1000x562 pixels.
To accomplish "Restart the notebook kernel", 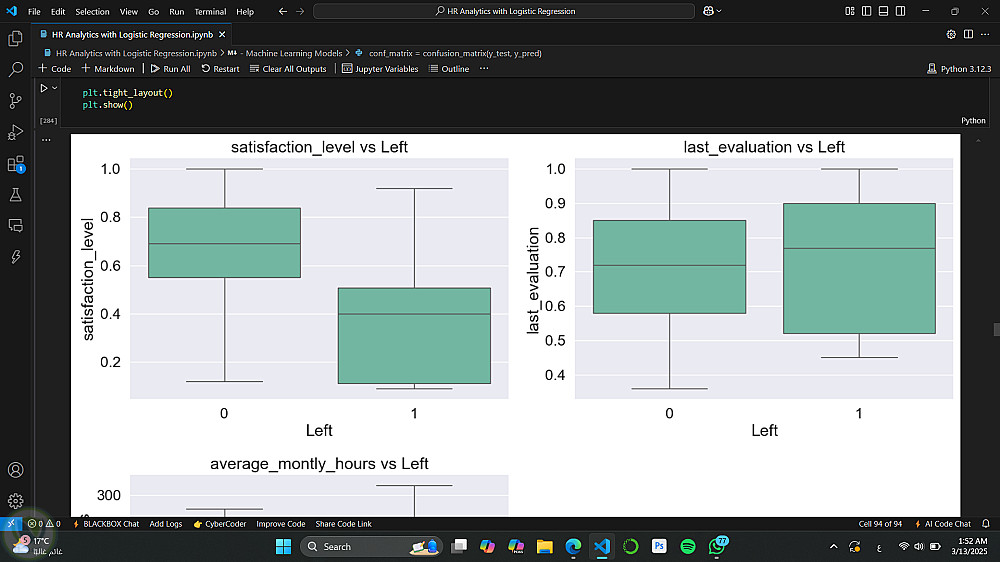I will [x=221, y=68].
